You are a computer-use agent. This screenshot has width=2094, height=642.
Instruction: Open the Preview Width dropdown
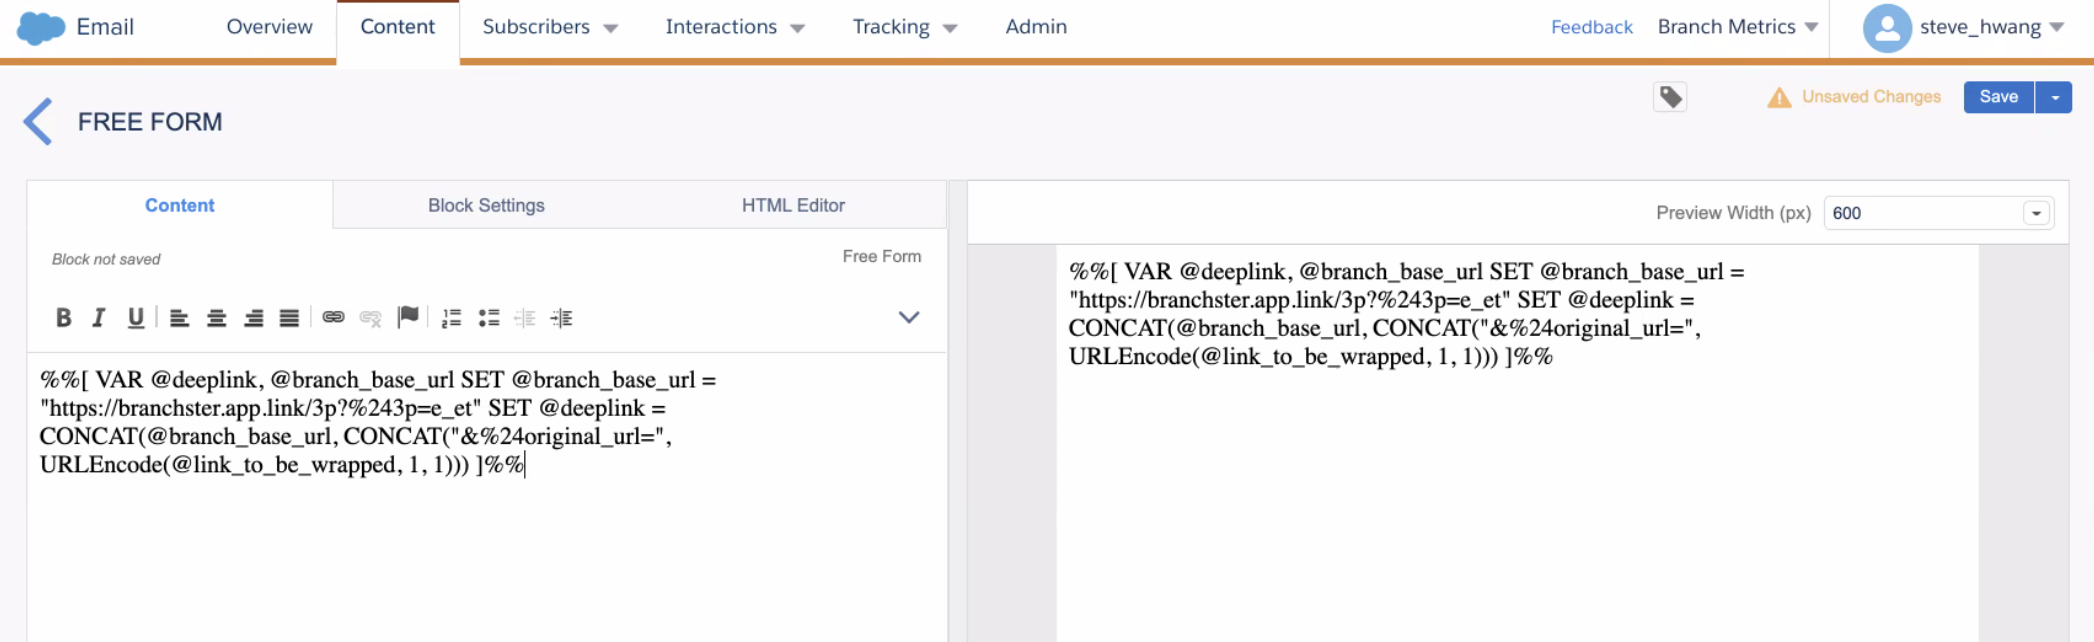(x=1938, y=213)
